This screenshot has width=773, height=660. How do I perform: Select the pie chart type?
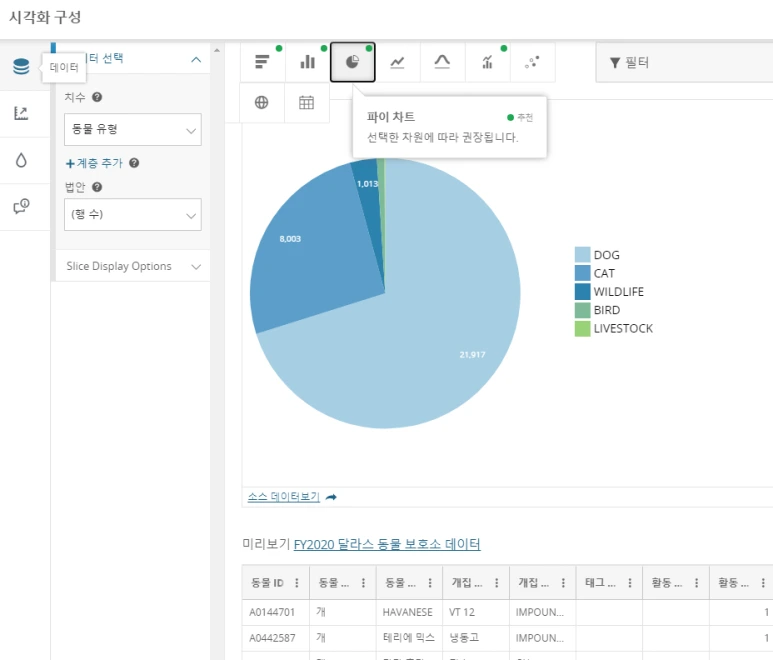click(352, 62)
